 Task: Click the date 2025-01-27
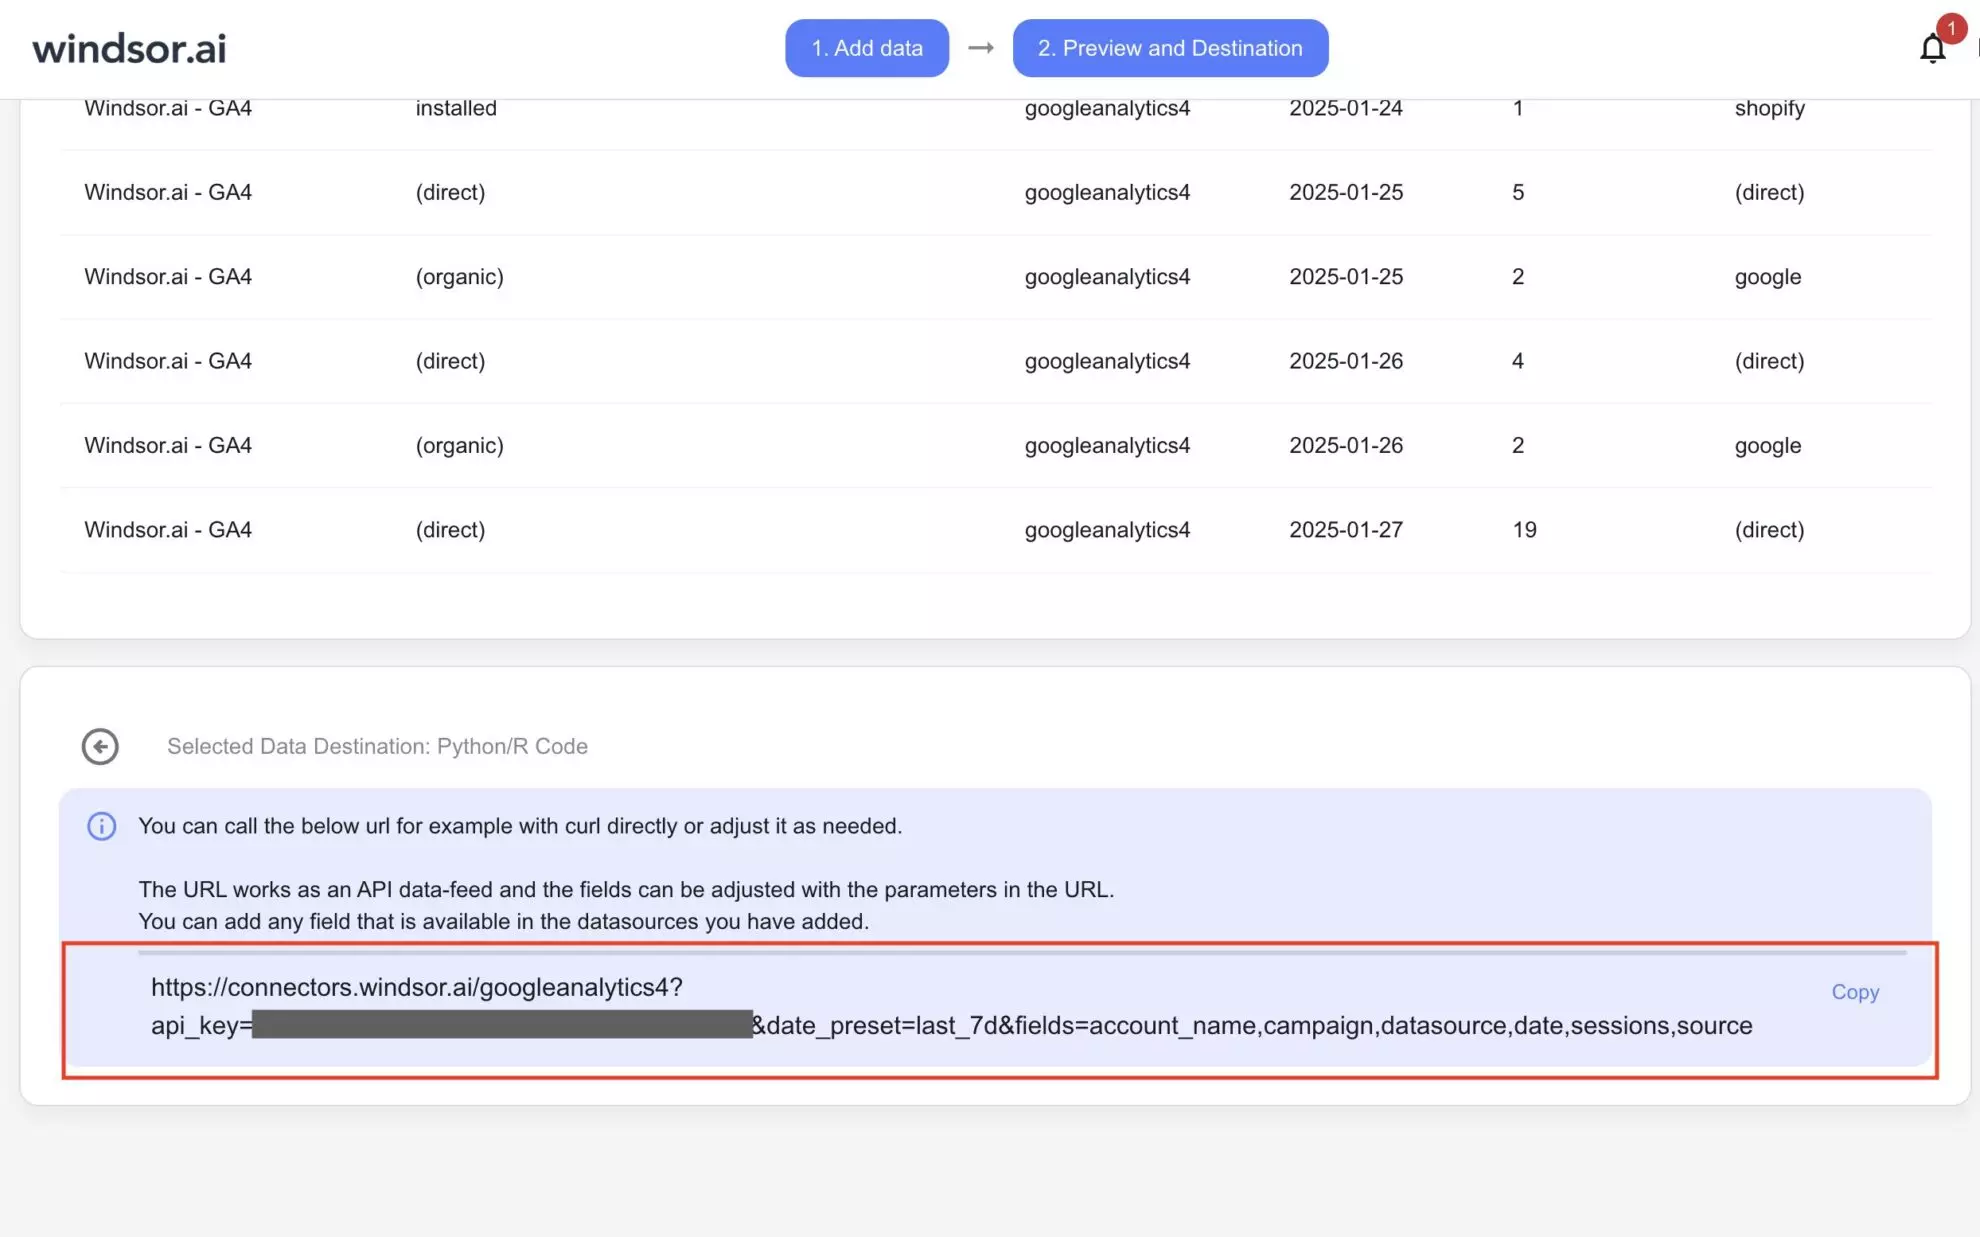point(1345,530)
